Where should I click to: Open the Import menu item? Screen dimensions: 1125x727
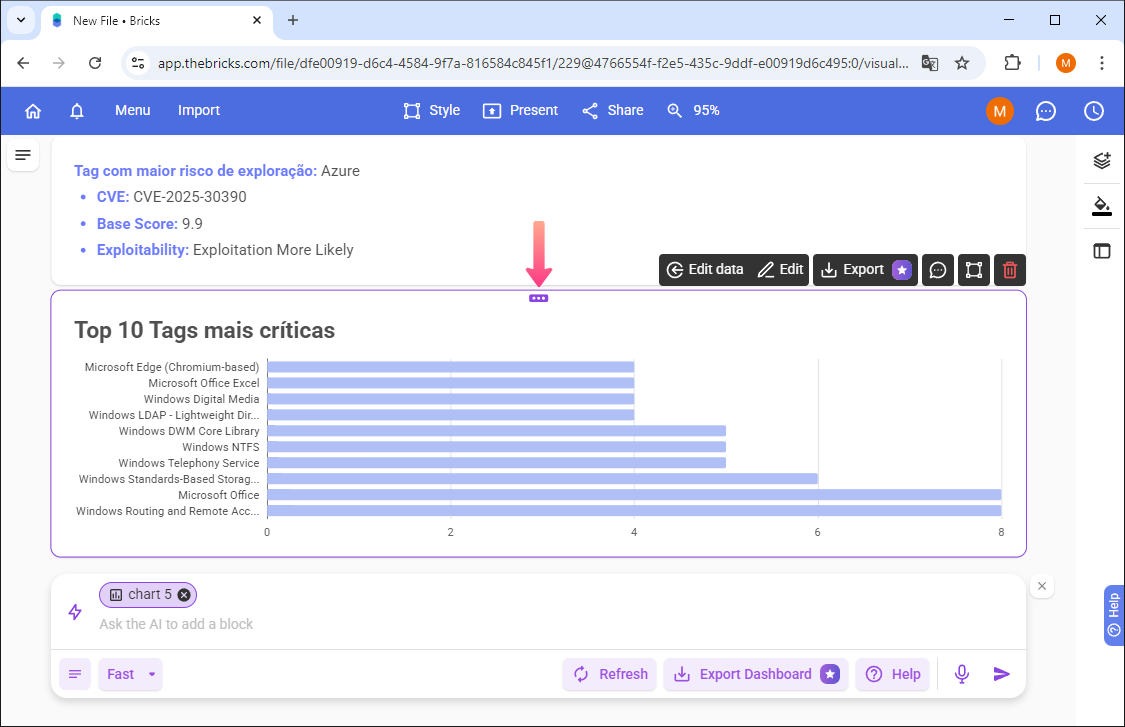199,111
